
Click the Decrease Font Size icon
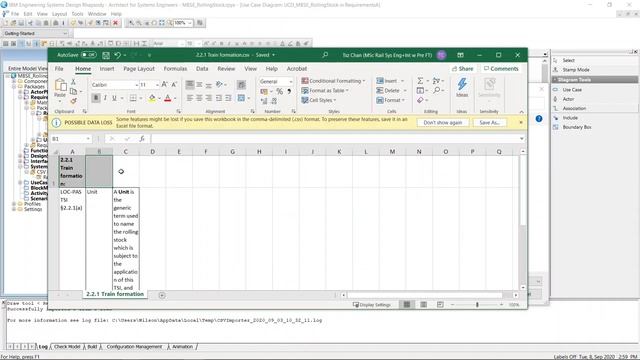pos(174,84)
